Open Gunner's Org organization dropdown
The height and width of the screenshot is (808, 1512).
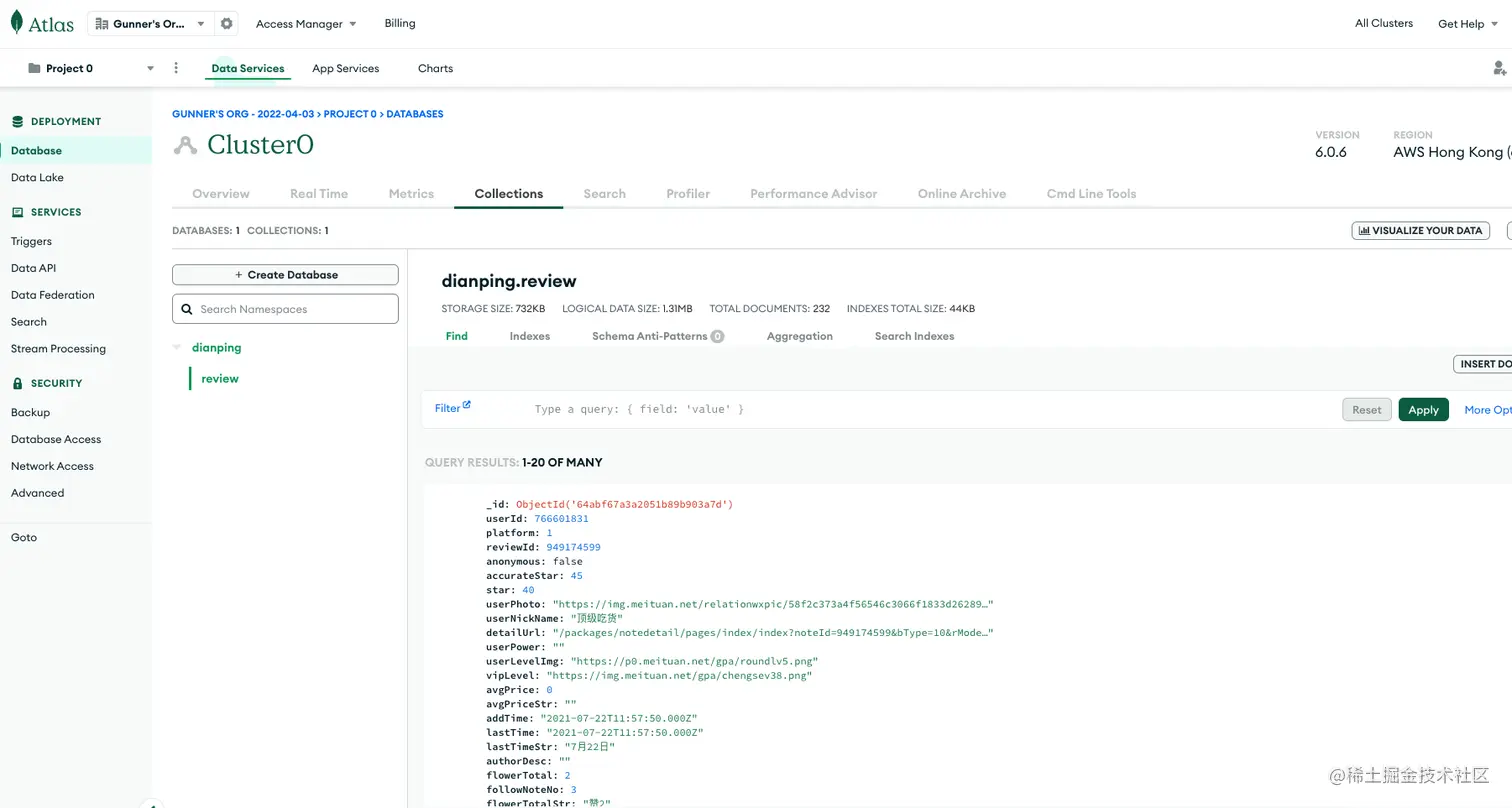coord(150,23)
